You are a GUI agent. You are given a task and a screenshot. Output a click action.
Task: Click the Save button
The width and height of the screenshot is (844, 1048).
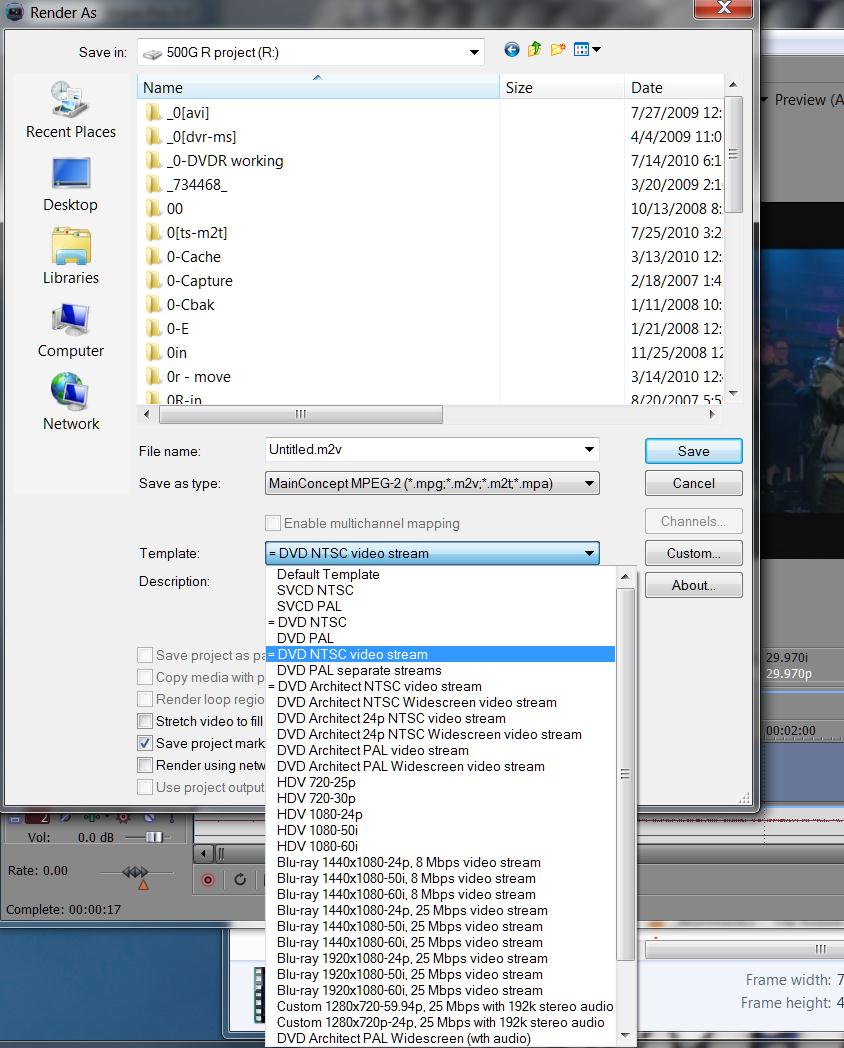(x=694, y=451)
